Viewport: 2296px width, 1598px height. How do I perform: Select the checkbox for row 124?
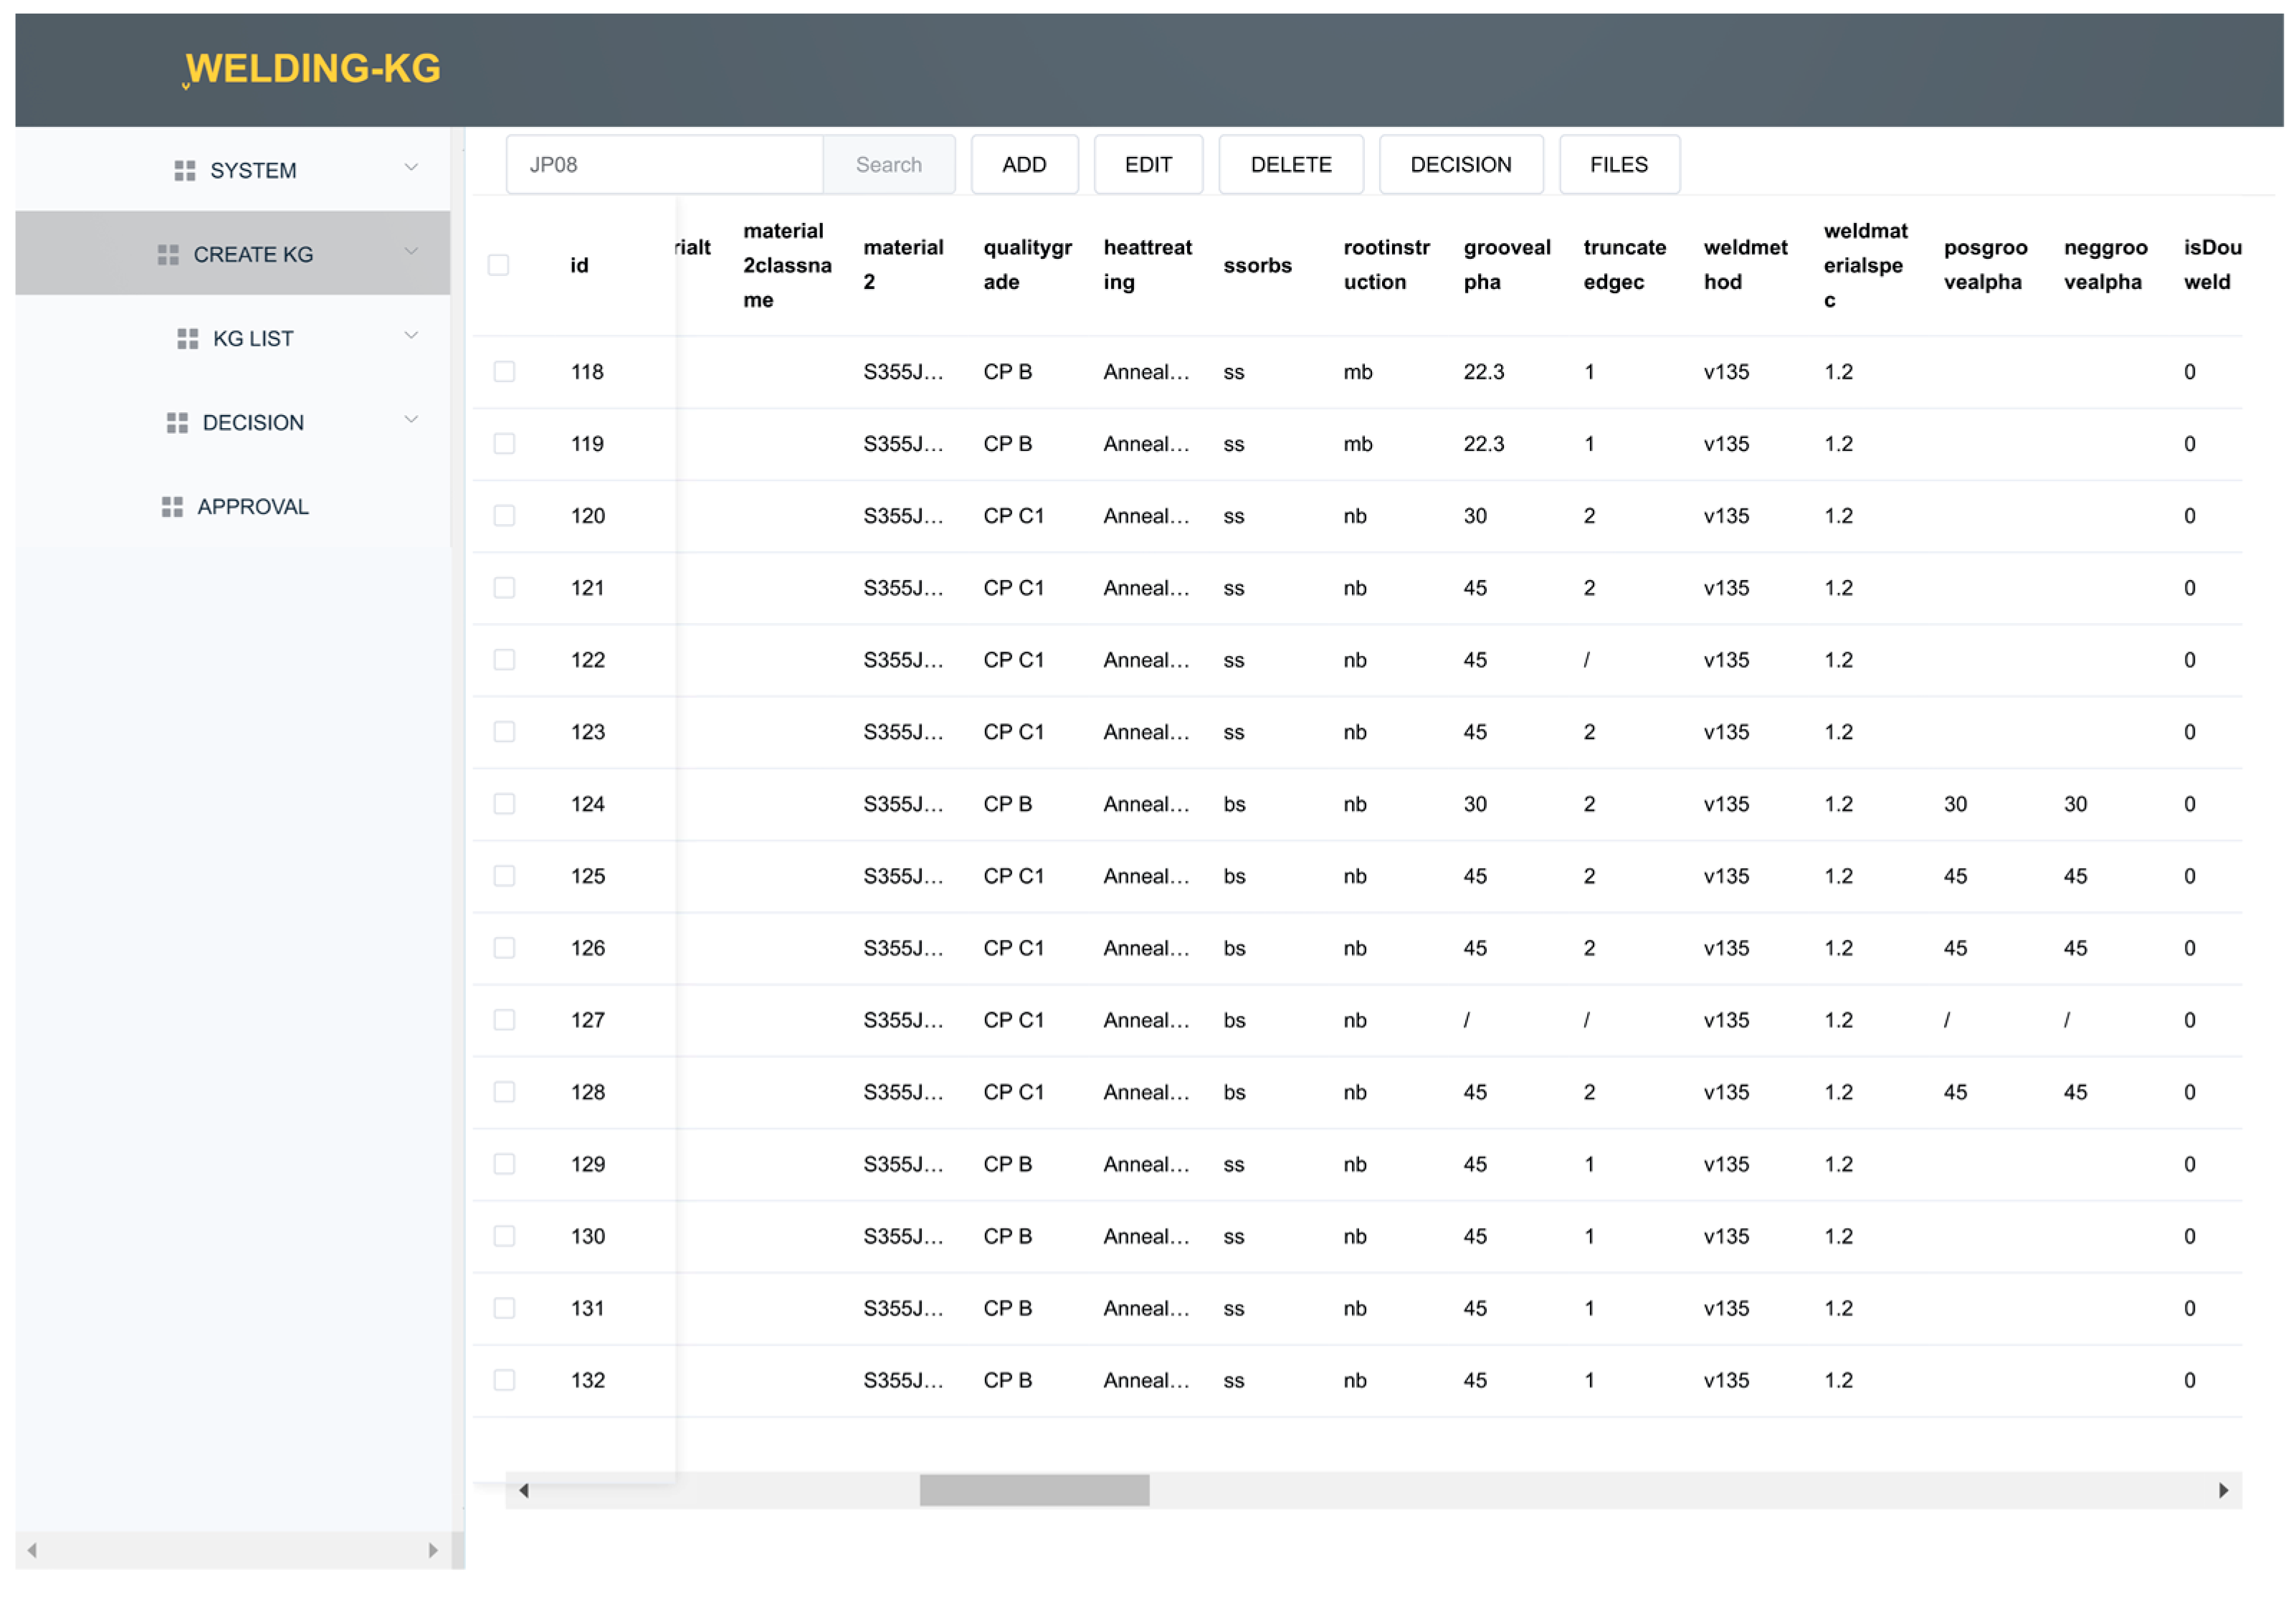point(504,803)
